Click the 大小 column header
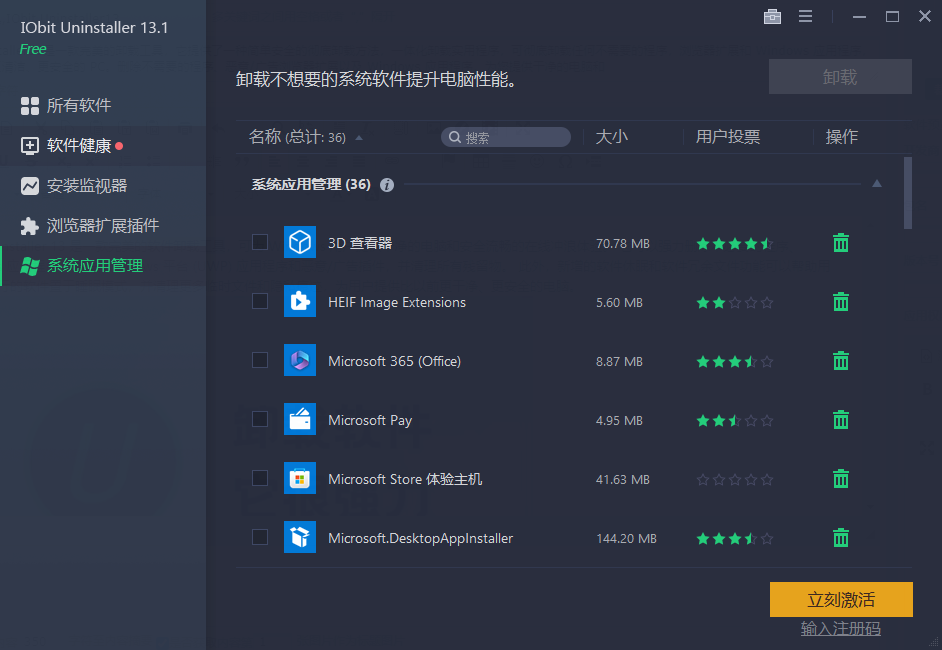942x650 pixels. pyautogui.click(x=612, y=137)
